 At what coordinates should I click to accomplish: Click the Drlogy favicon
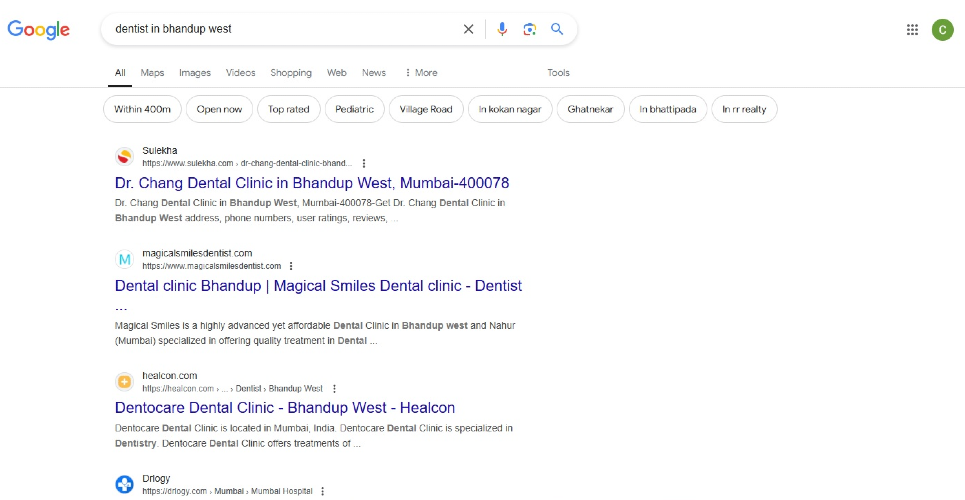[124, 485]
